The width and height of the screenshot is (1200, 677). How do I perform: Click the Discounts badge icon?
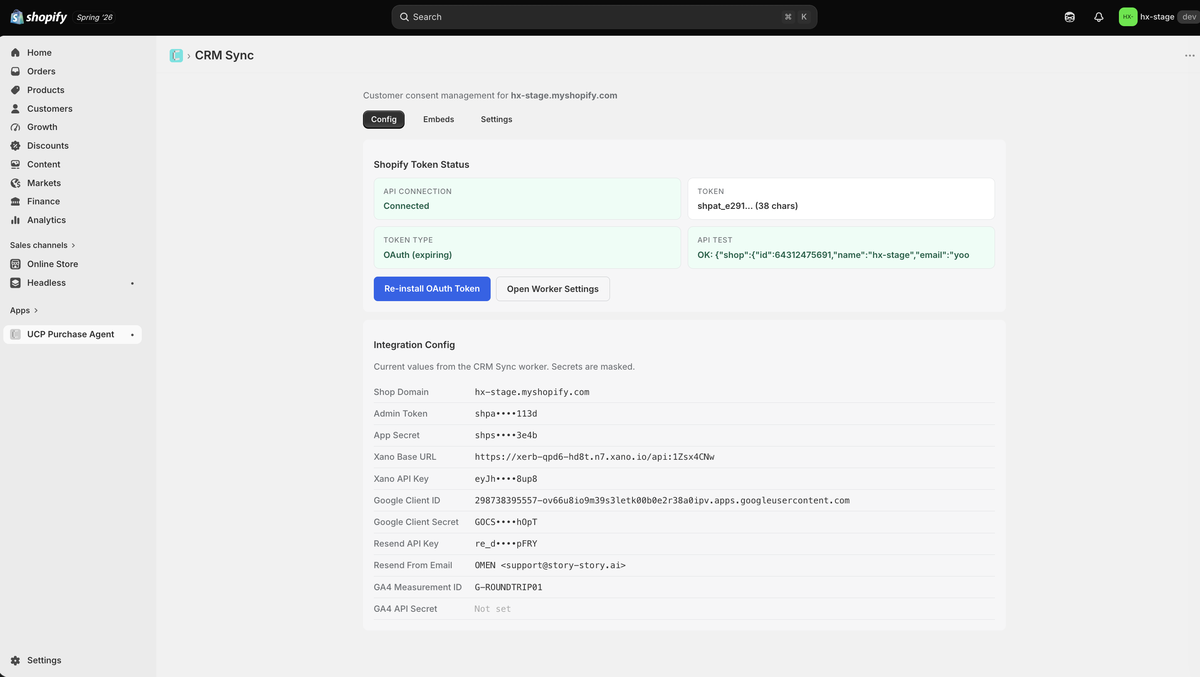tap(15, 146)
